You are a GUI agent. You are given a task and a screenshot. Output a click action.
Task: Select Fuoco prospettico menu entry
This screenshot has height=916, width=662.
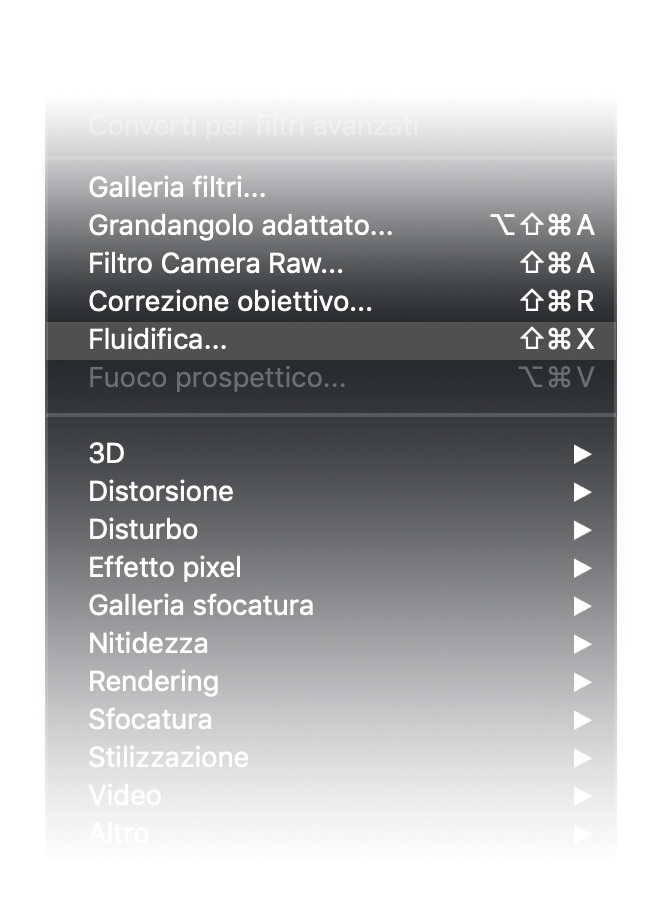(x=217, y=378)
